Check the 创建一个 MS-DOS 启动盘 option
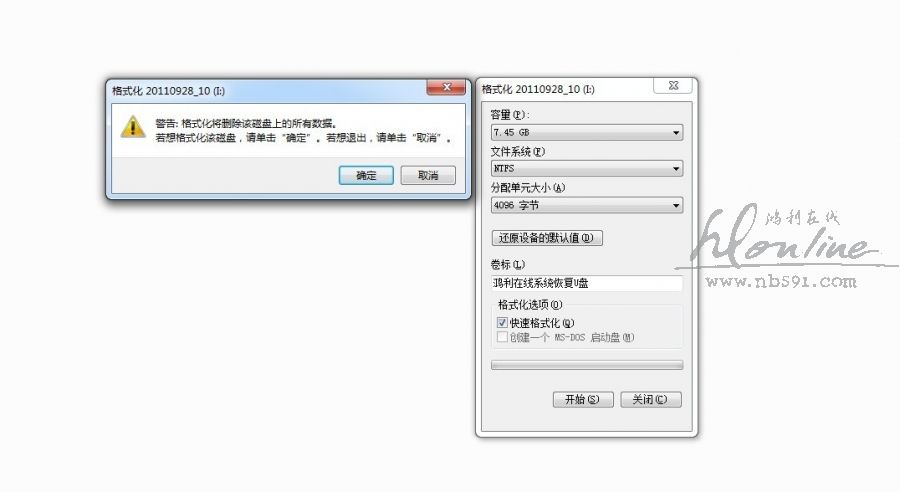Screen dimensions: 900x492 click(x=502, y=337)
